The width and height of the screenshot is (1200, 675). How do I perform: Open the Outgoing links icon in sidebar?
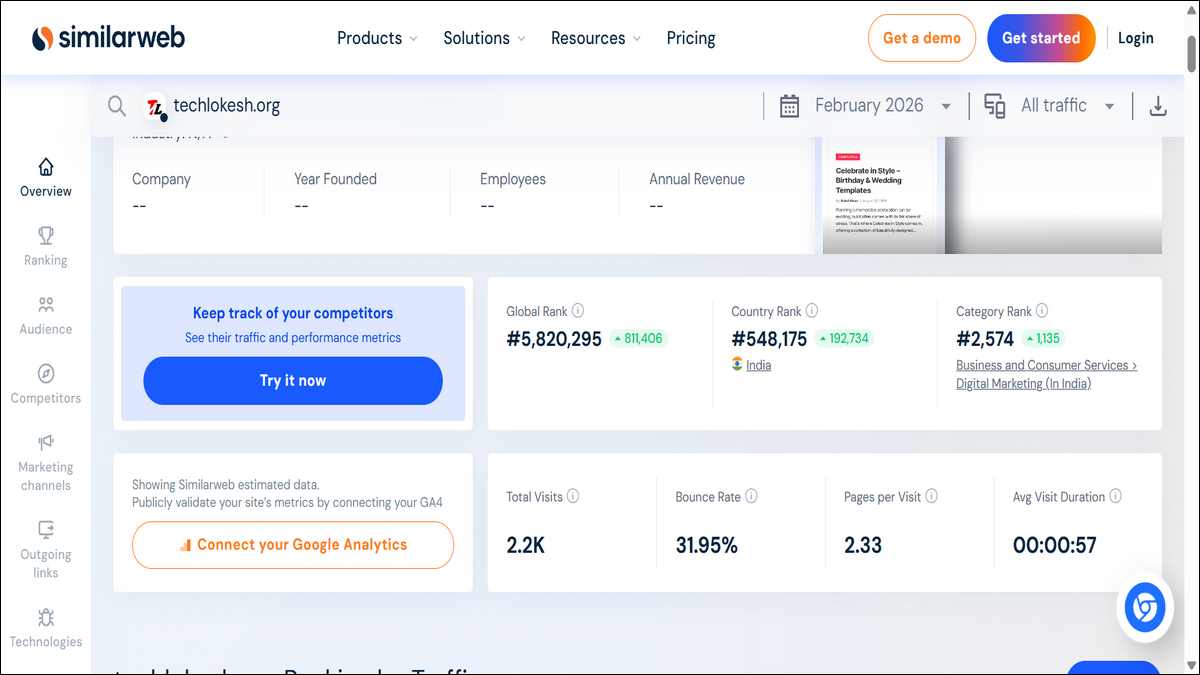tap(46, 530)
